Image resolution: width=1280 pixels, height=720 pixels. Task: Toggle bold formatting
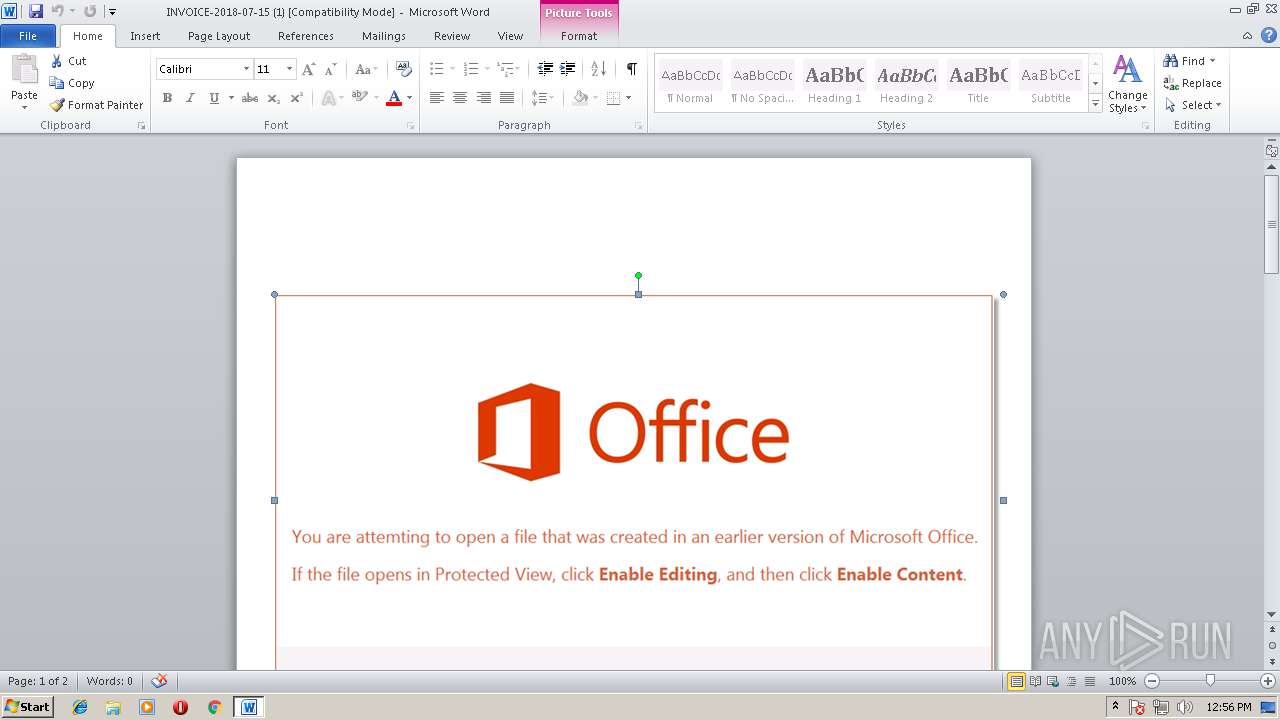(x=167, y=98)
